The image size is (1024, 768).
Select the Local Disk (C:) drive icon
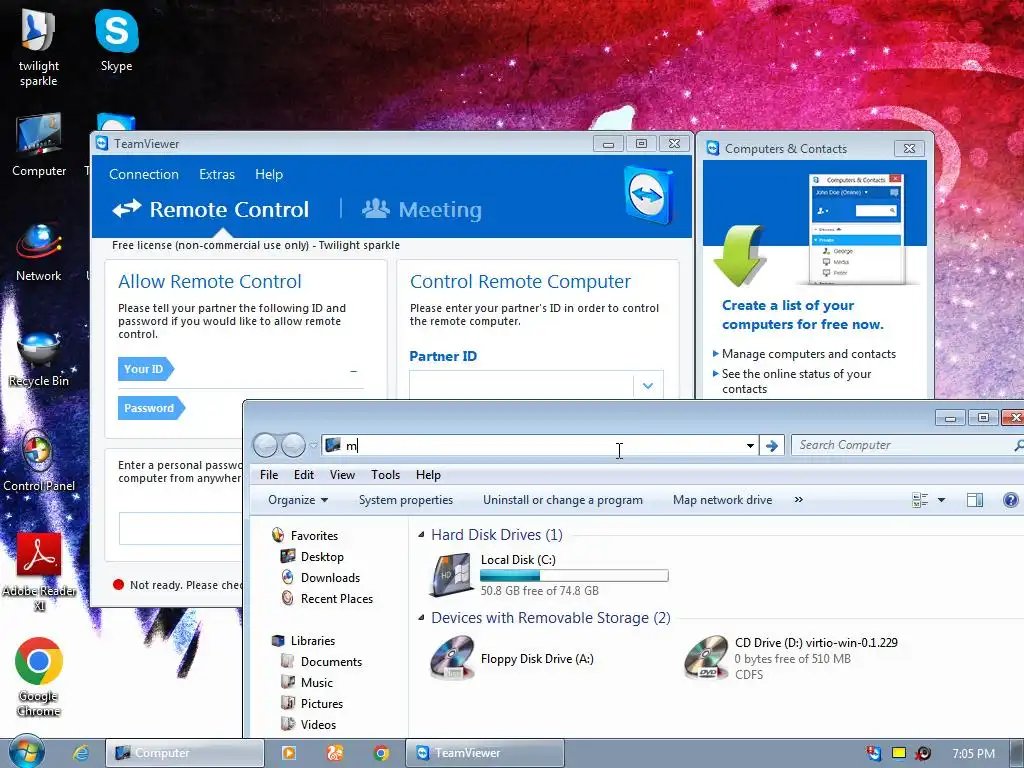tap(451, 575)
